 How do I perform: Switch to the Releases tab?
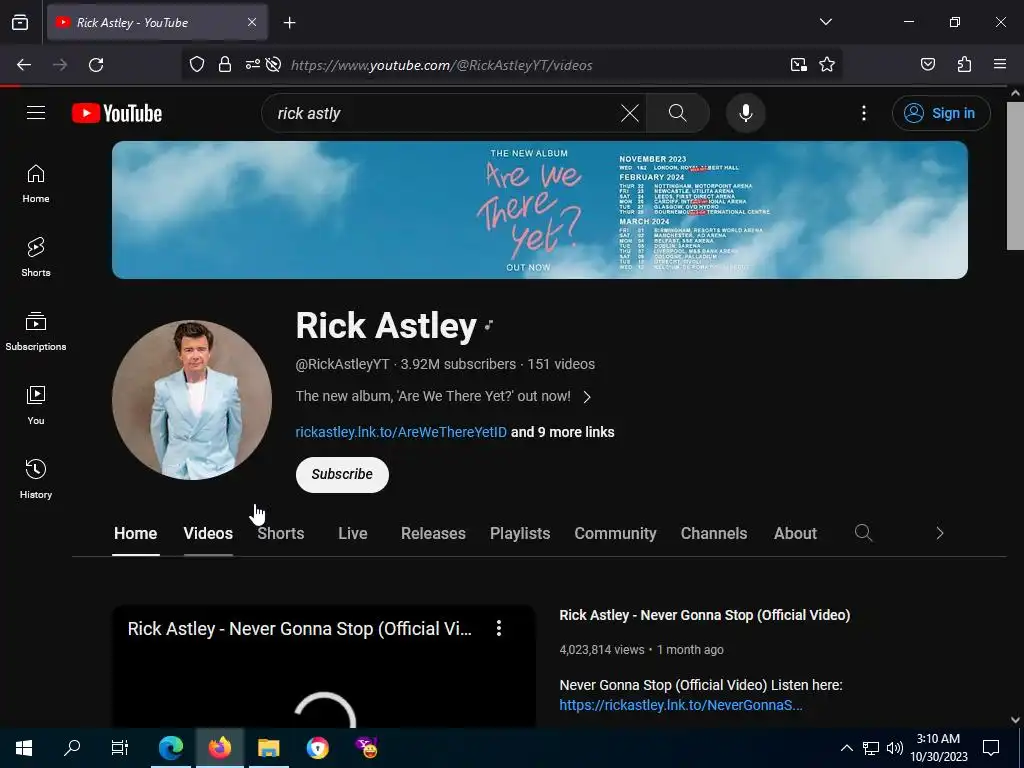(433, 533)
